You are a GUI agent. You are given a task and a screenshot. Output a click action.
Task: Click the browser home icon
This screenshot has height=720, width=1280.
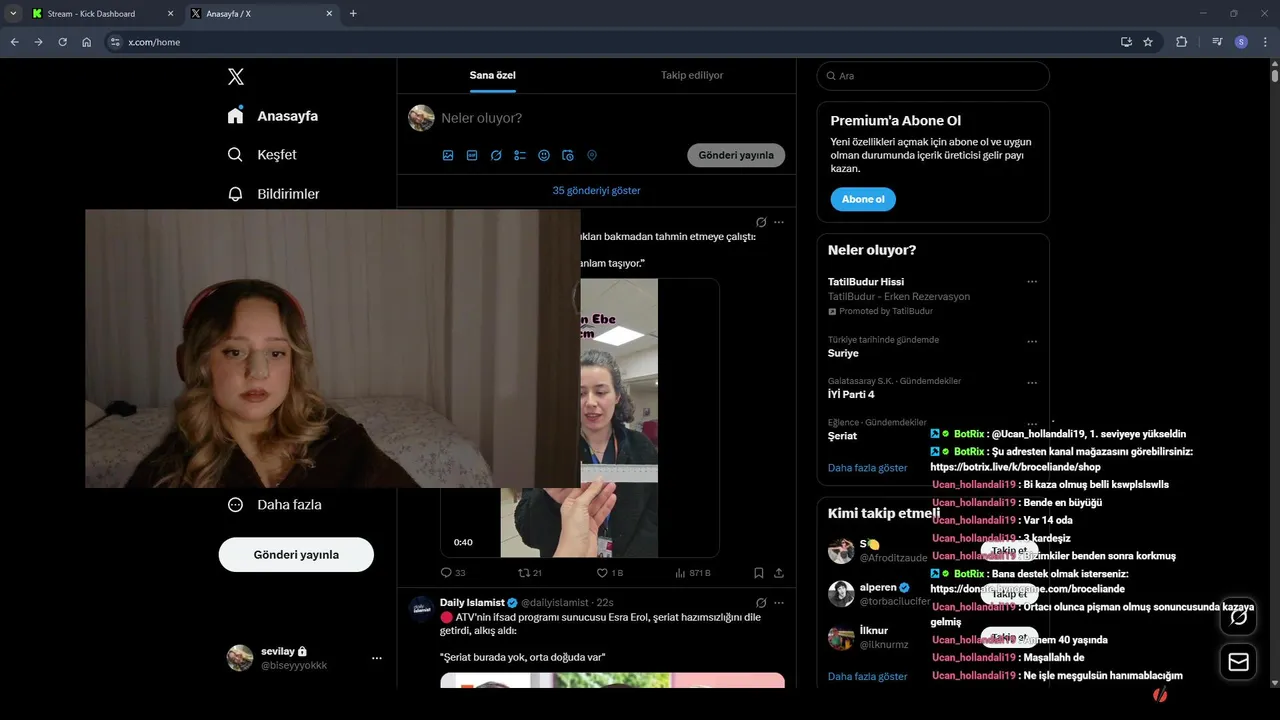(x=87, y=42)
